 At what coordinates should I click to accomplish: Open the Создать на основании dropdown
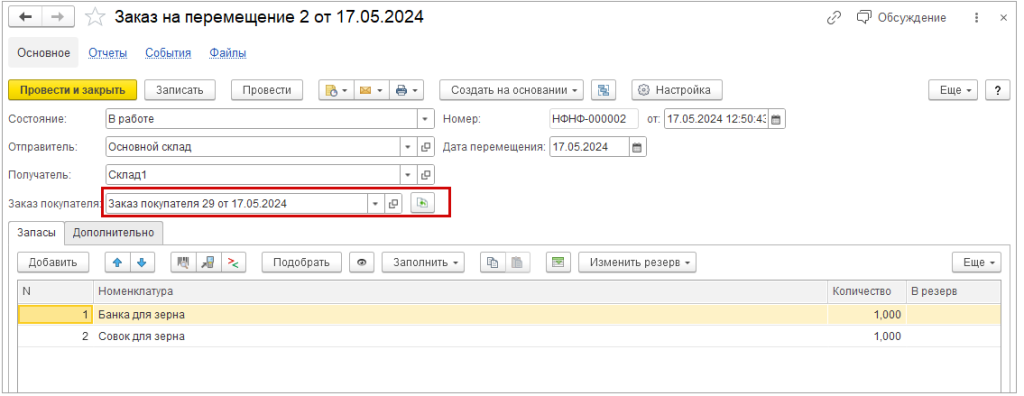[x=511, y=90]
